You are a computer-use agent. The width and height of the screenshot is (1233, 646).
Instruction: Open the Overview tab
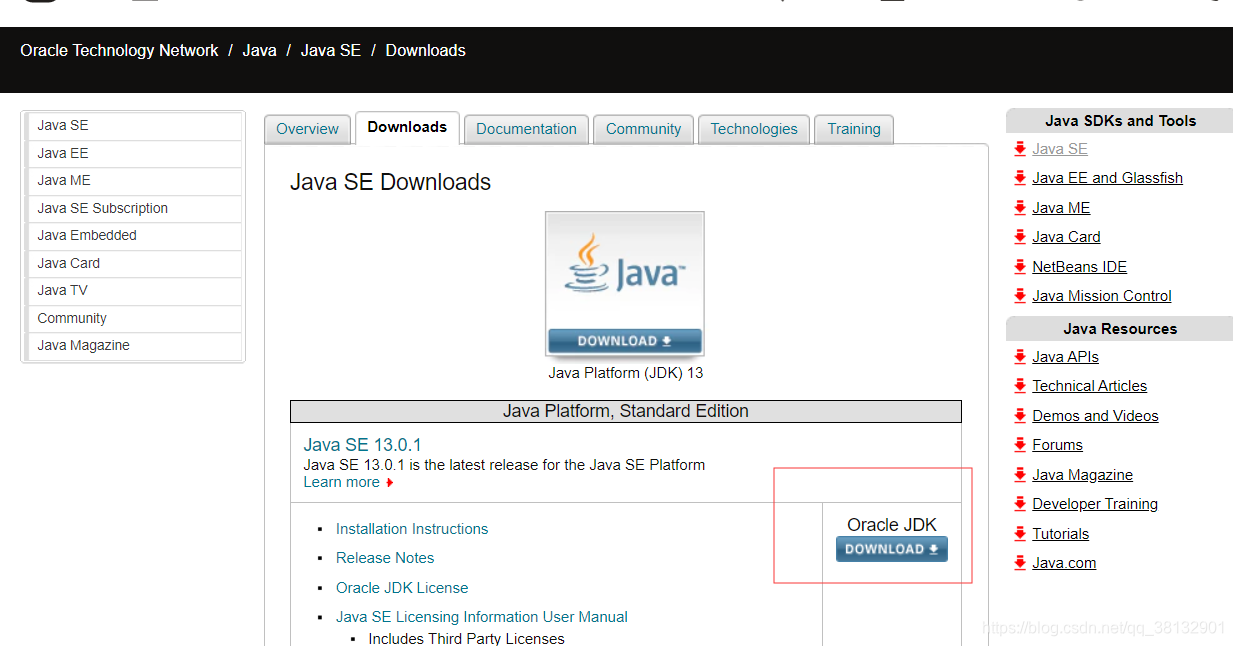[x=308, y=129]
